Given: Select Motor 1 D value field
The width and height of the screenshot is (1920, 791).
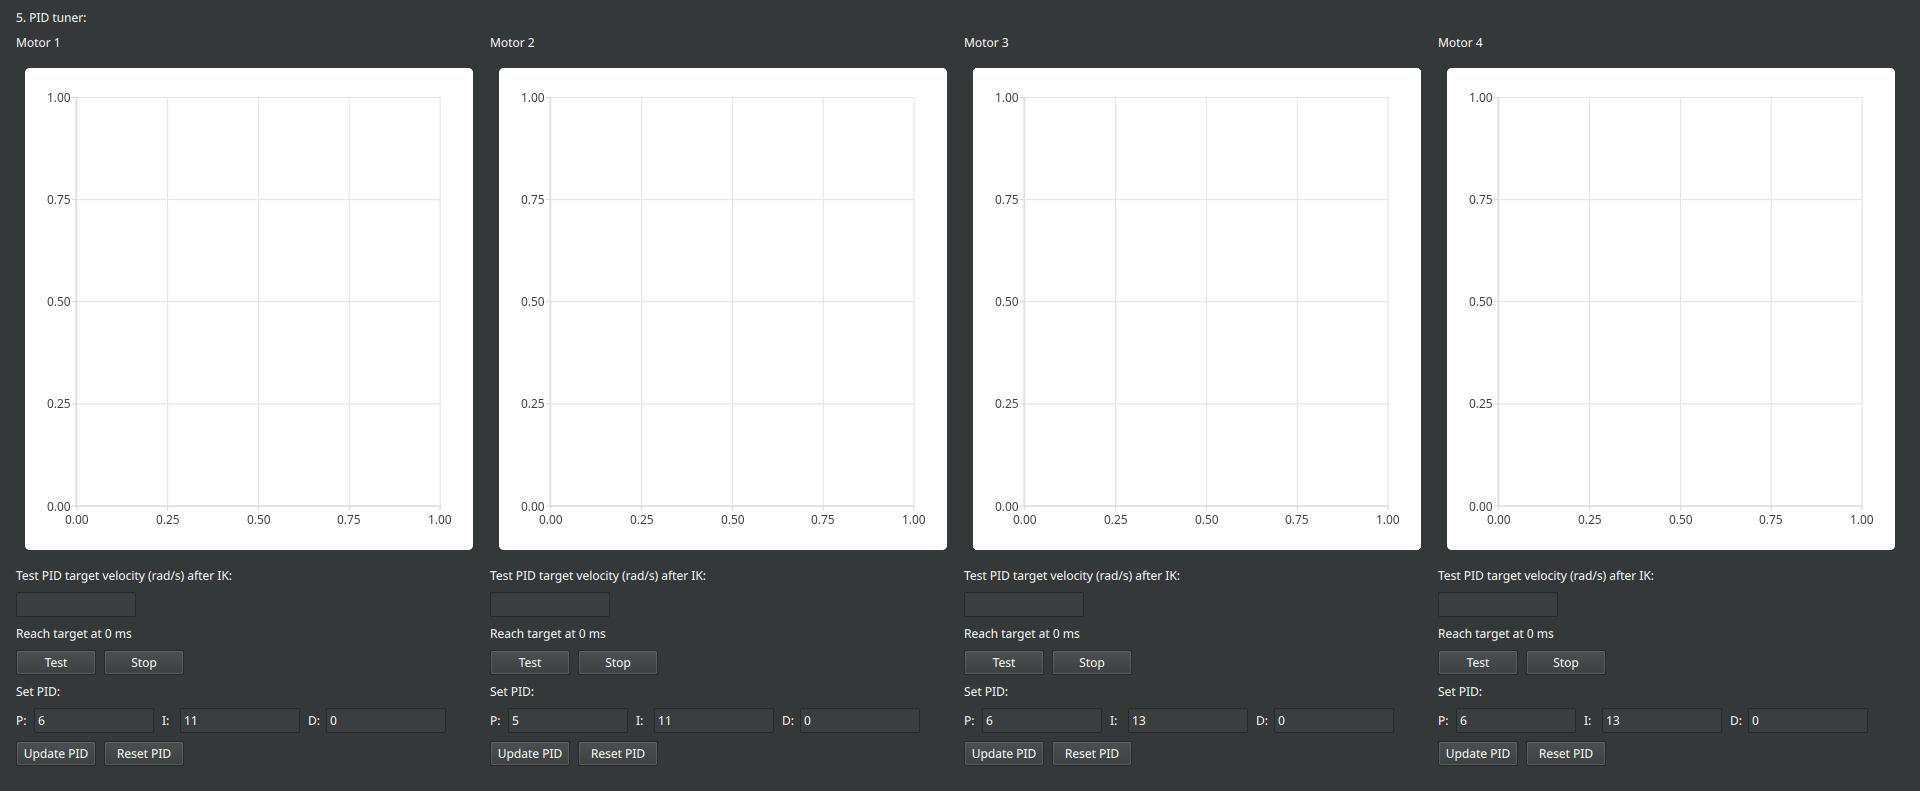Looking at the screenshot, I should [x=386, y=721].
